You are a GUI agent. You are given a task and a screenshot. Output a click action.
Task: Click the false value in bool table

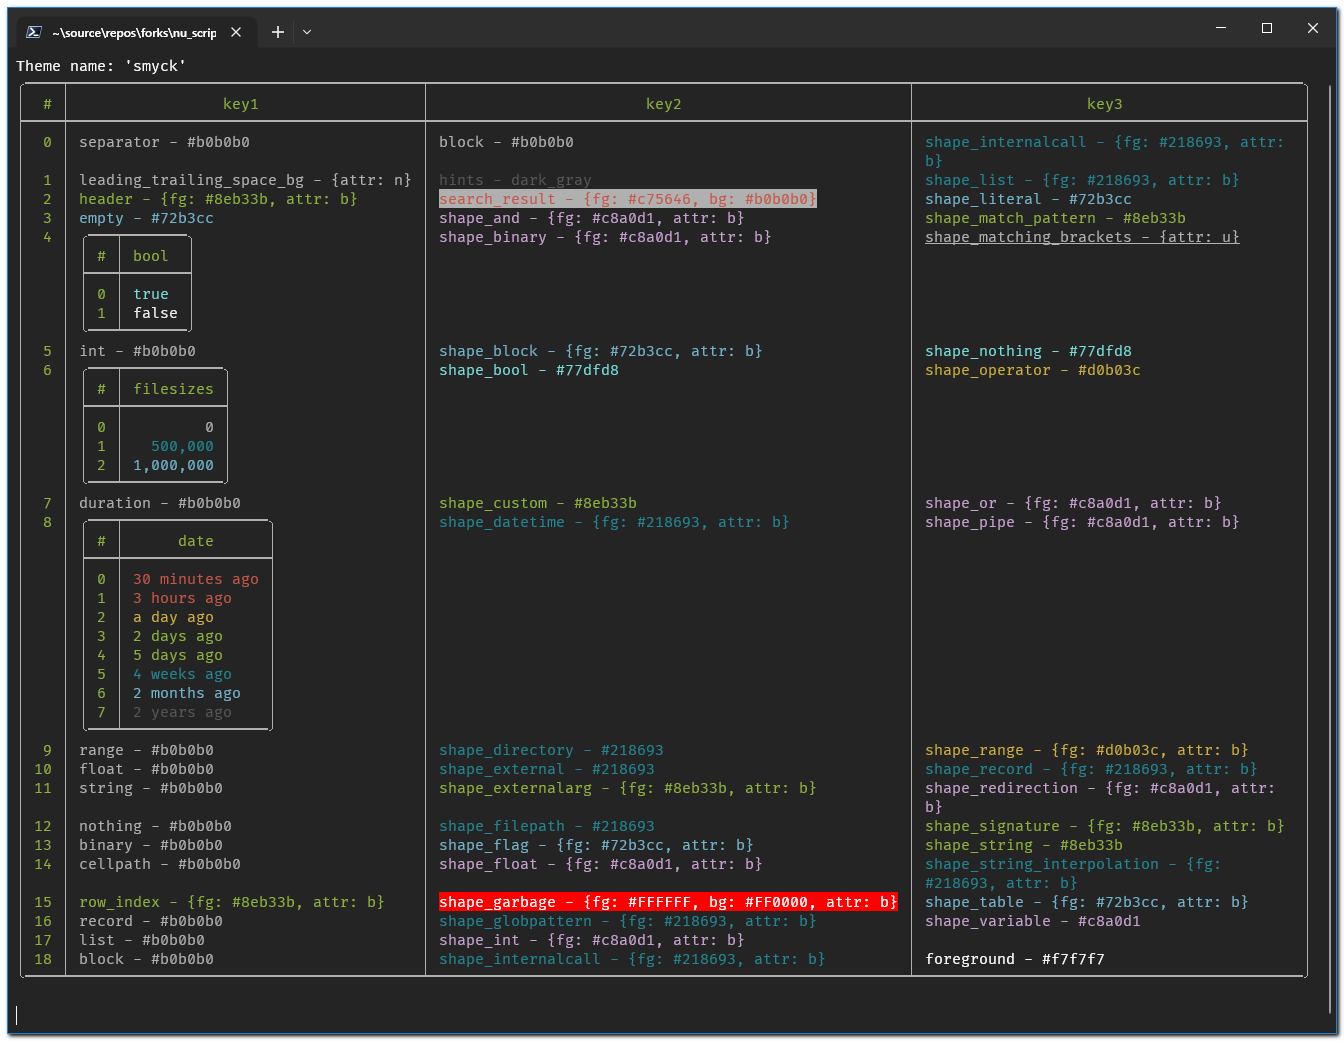(156, 313)
